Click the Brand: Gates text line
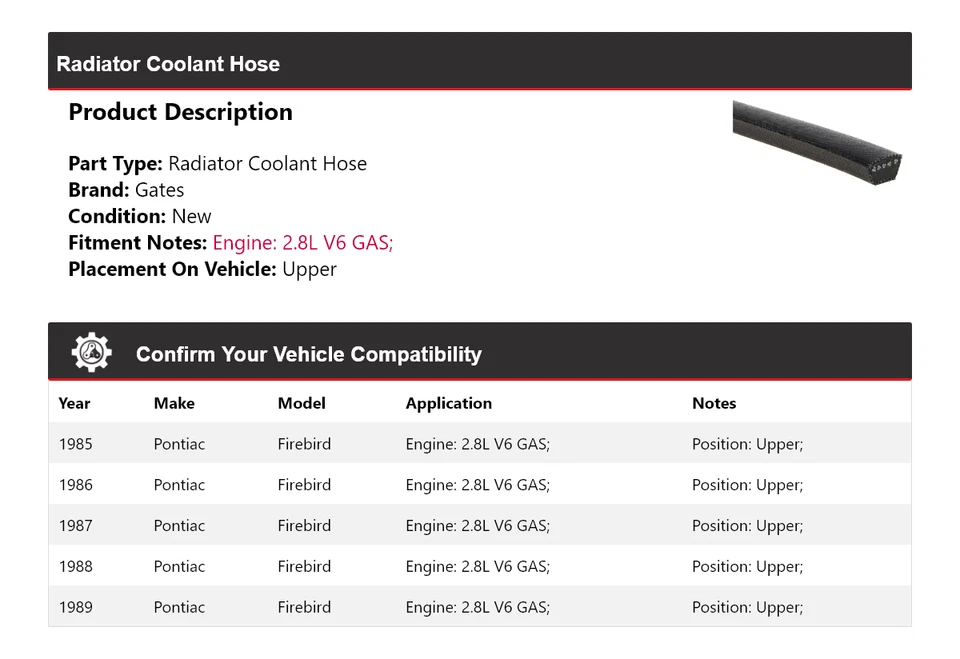This screenshot has width=960, height=659. [x=126, y=190]
